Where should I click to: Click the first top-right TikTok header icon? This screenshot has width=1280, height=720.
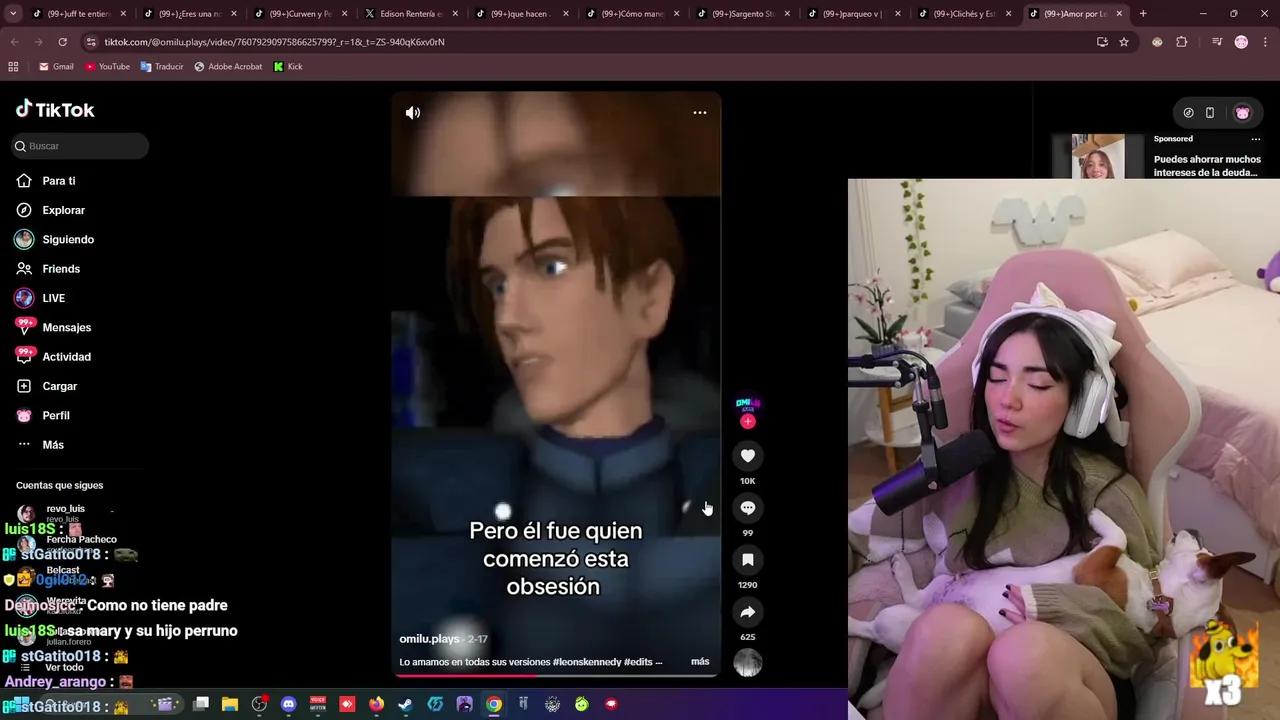pyautogui.click(x=1188, y=113)
